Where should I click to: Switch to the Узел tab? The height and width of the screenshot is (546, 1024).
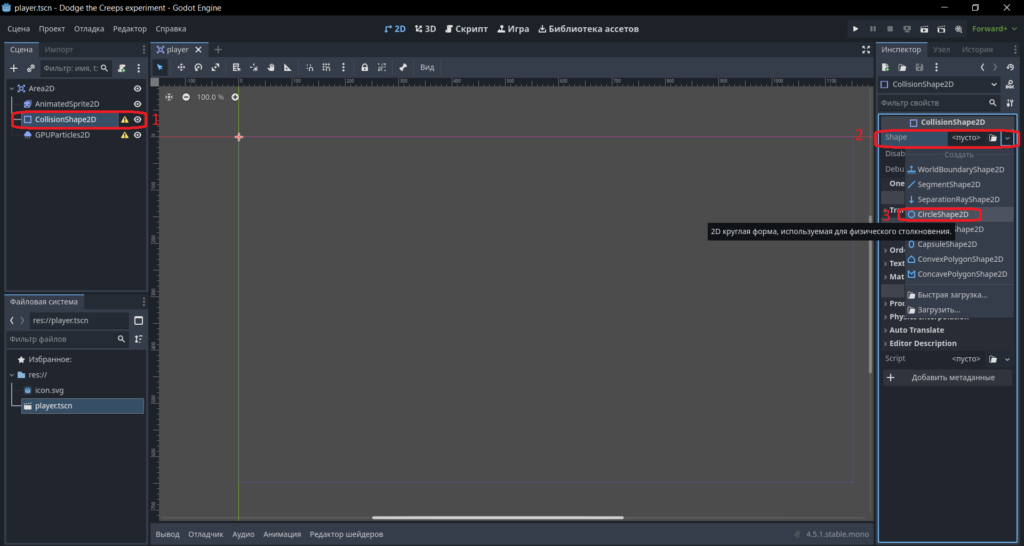click(941, 50)
